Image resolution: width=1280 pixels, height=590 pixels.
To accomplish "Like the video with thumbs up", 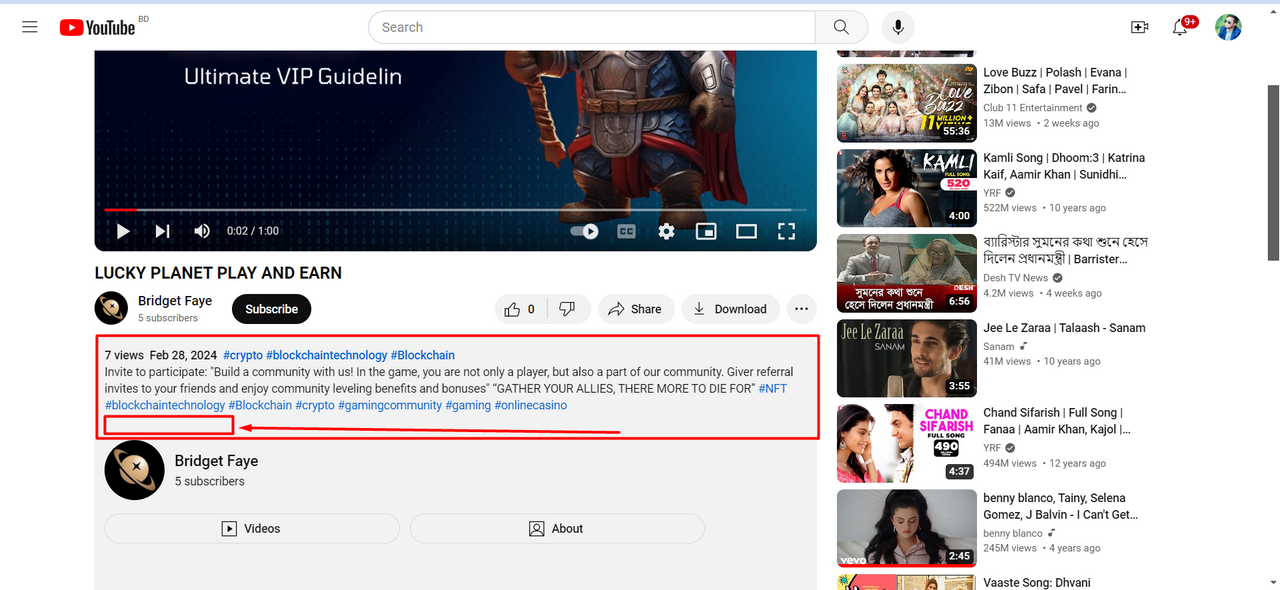I will click(520, 309).
